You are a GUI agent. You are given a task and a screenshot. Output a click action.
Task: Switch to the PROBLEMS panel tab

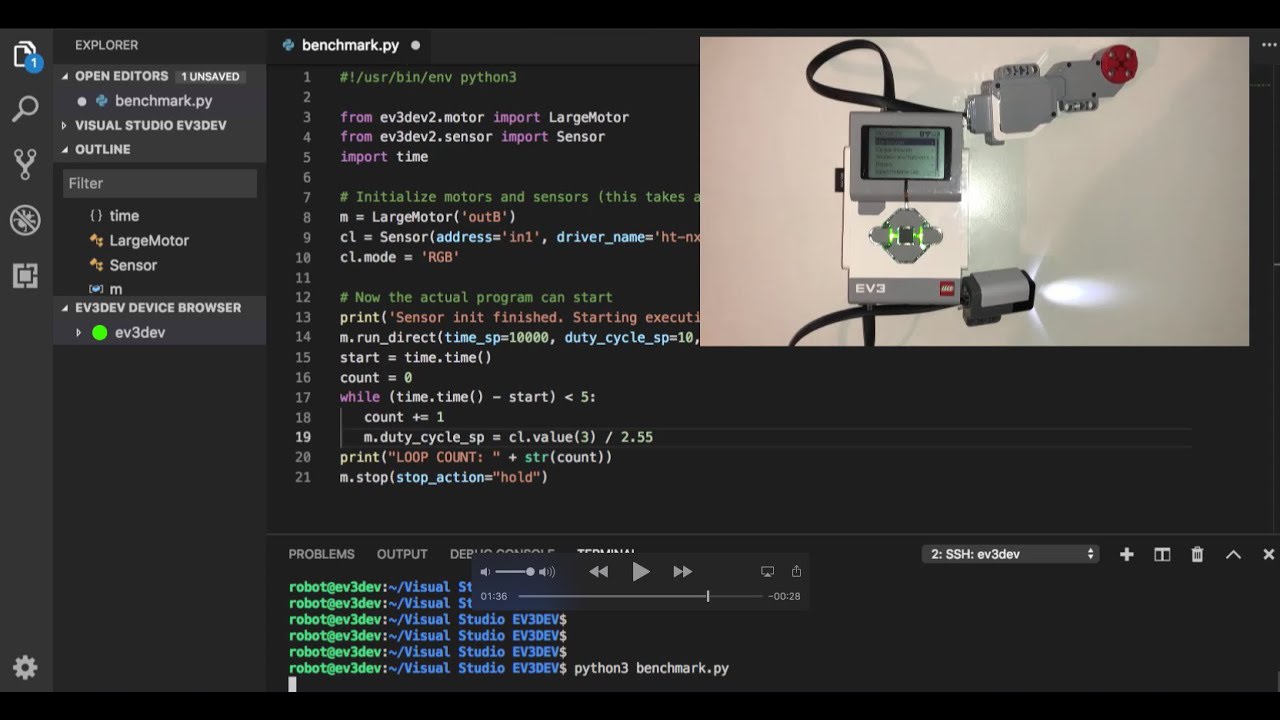(321, 554)
